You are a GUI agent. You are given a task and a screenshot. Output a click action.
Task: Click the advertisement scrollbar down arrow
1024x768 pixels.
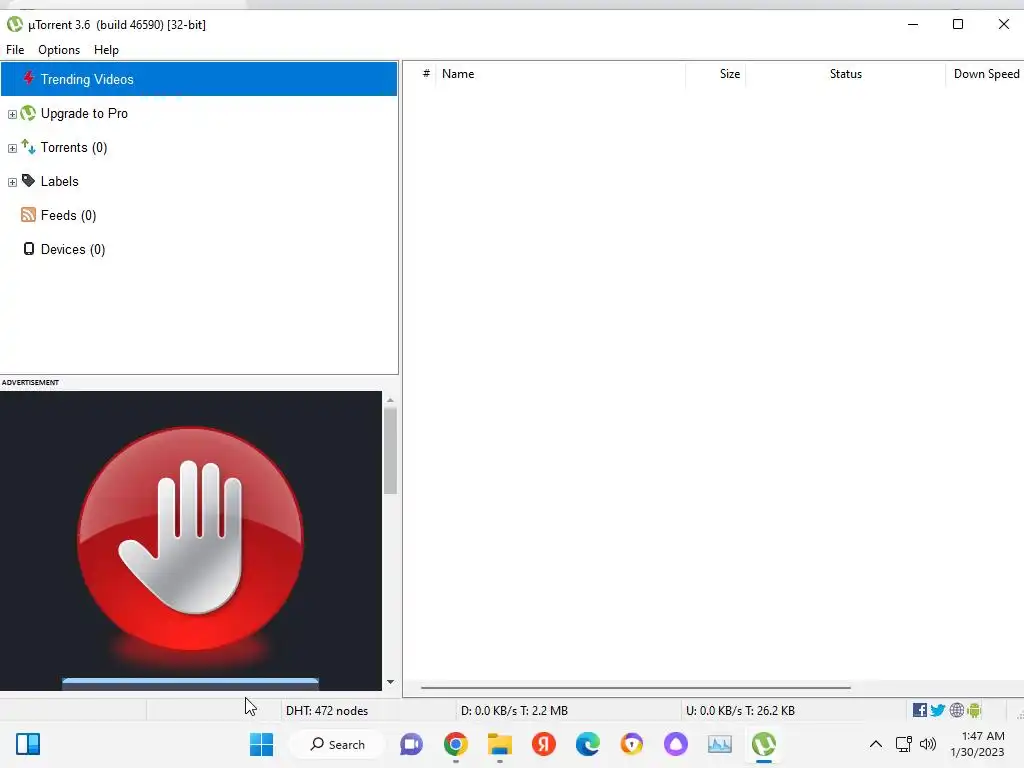click(x=390, y=682)
